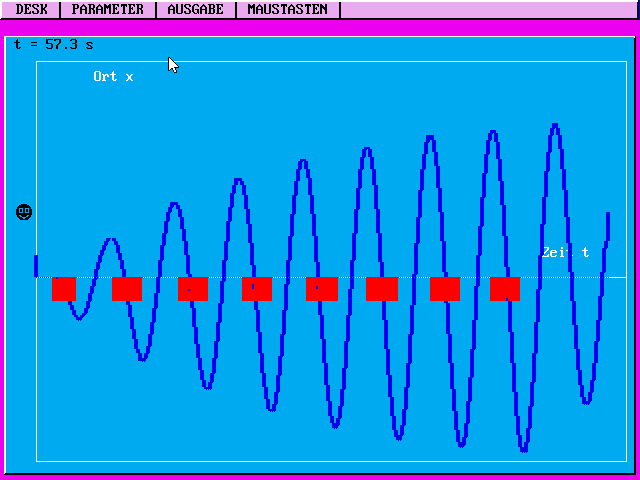
Task: Click the short blue start marker on plot's left border
Action: 36,266
